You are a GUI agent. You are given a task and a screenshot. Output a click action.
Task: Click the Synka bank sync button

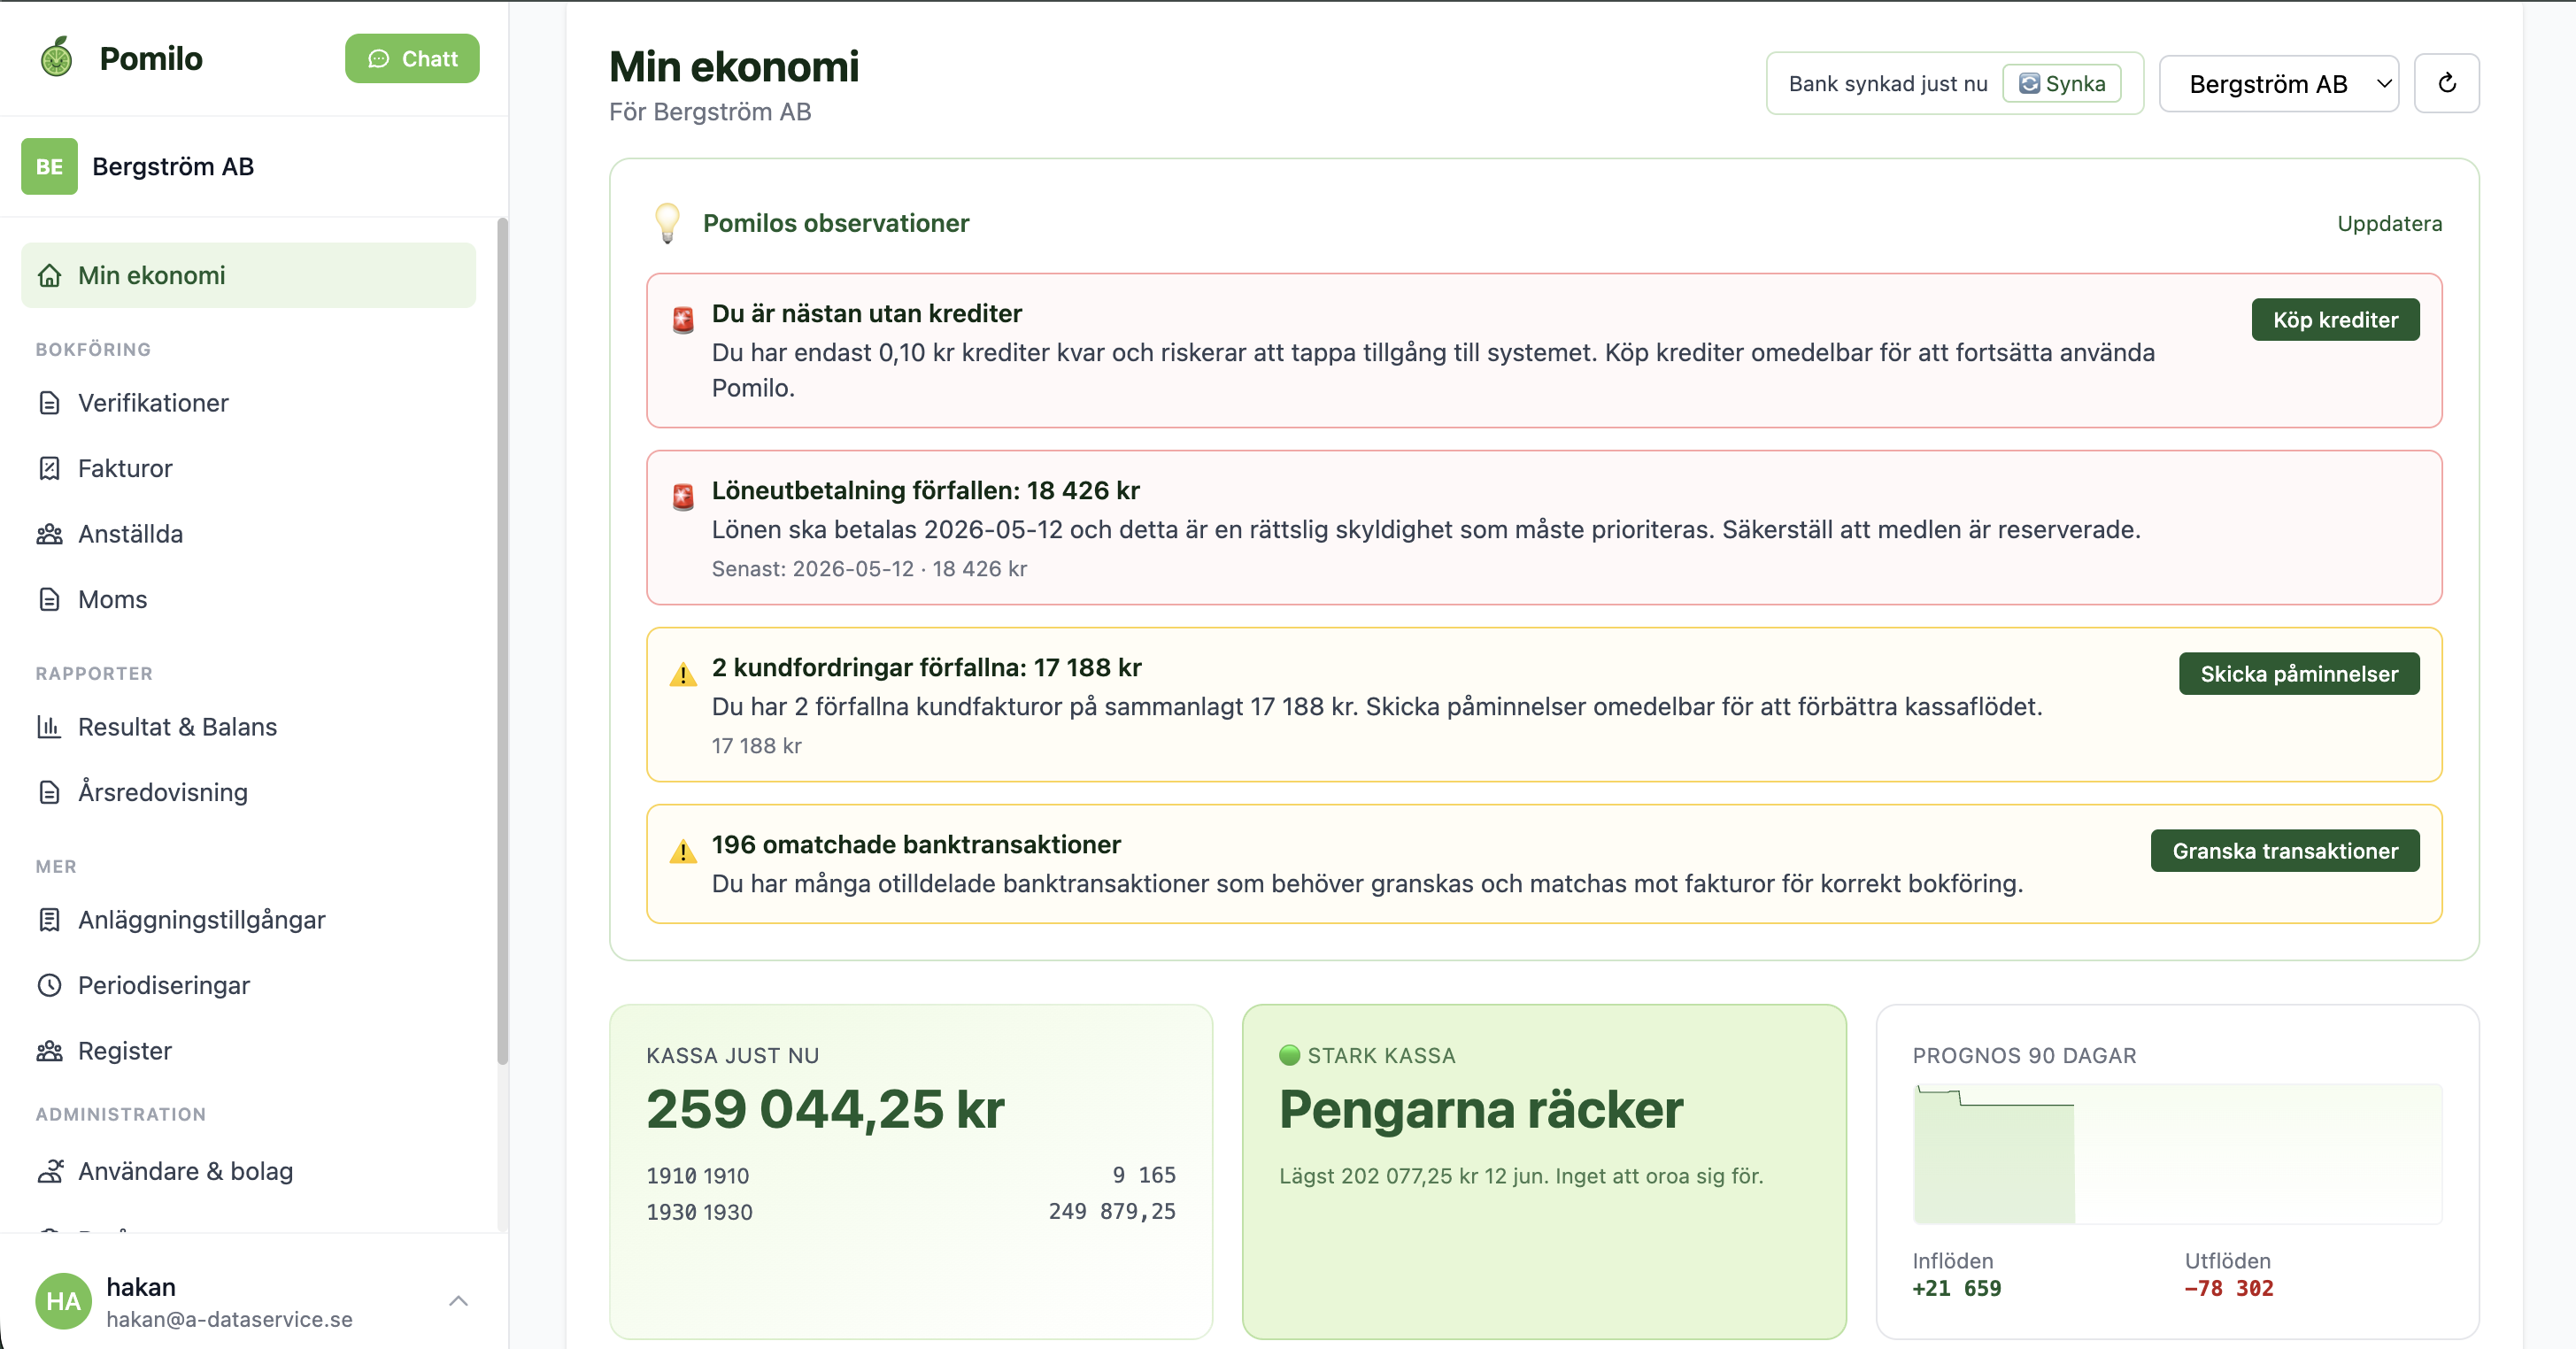coord(2062,84)
